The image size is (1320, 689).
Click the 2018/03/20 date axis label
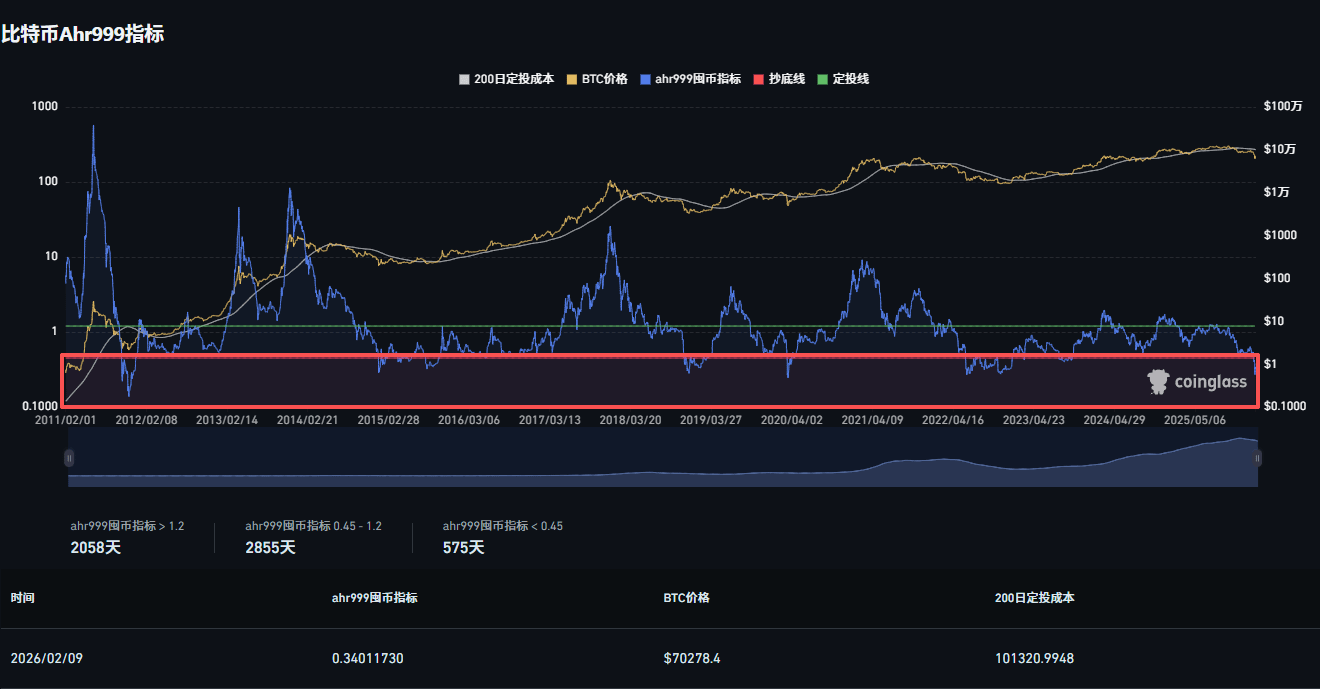(x=630, y=420)
